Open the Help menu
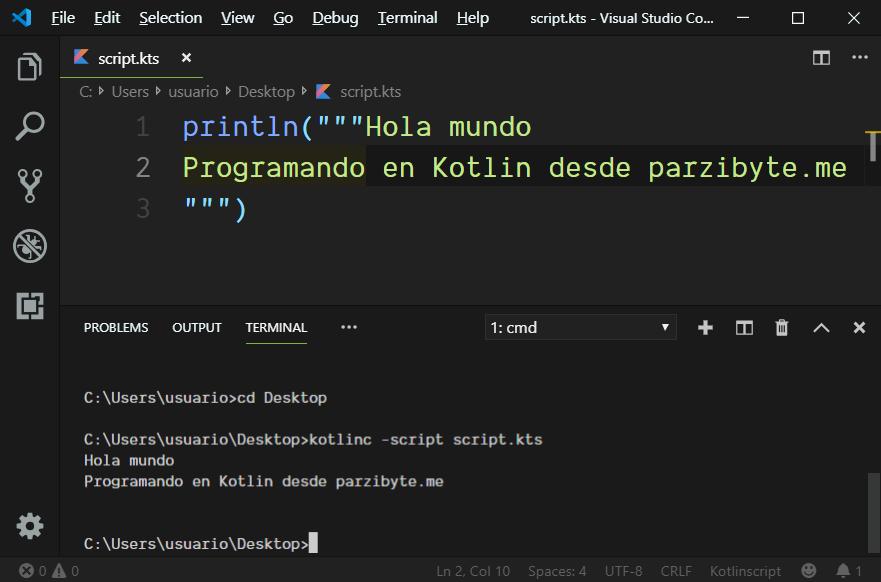This screenshot has width=881, height=582. pos(473,18)
